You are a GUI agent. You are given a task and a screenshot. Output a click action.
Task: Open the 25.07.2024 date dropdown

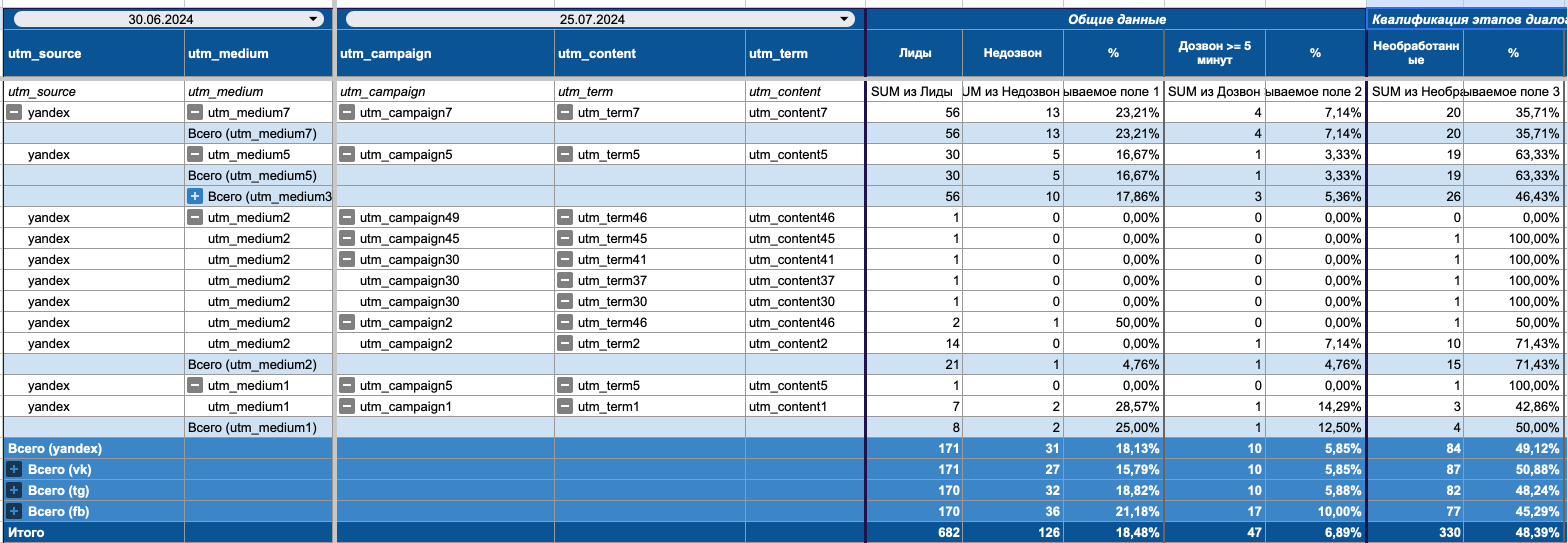845,19
